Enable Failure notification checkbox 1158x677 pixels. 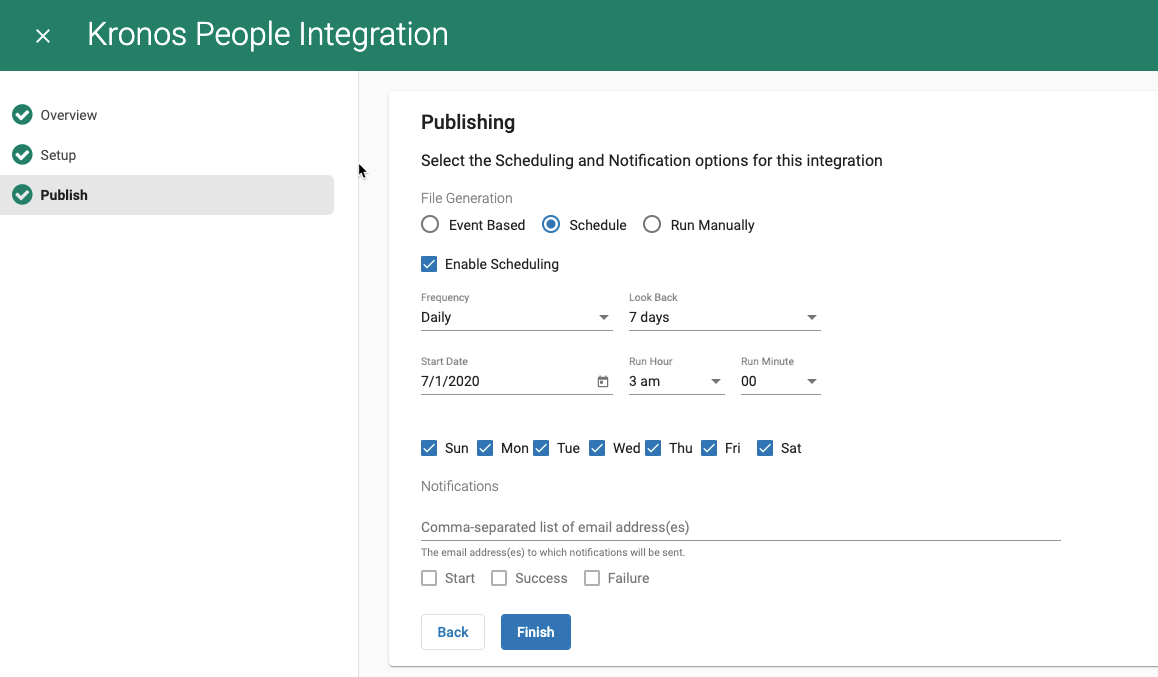592,578
